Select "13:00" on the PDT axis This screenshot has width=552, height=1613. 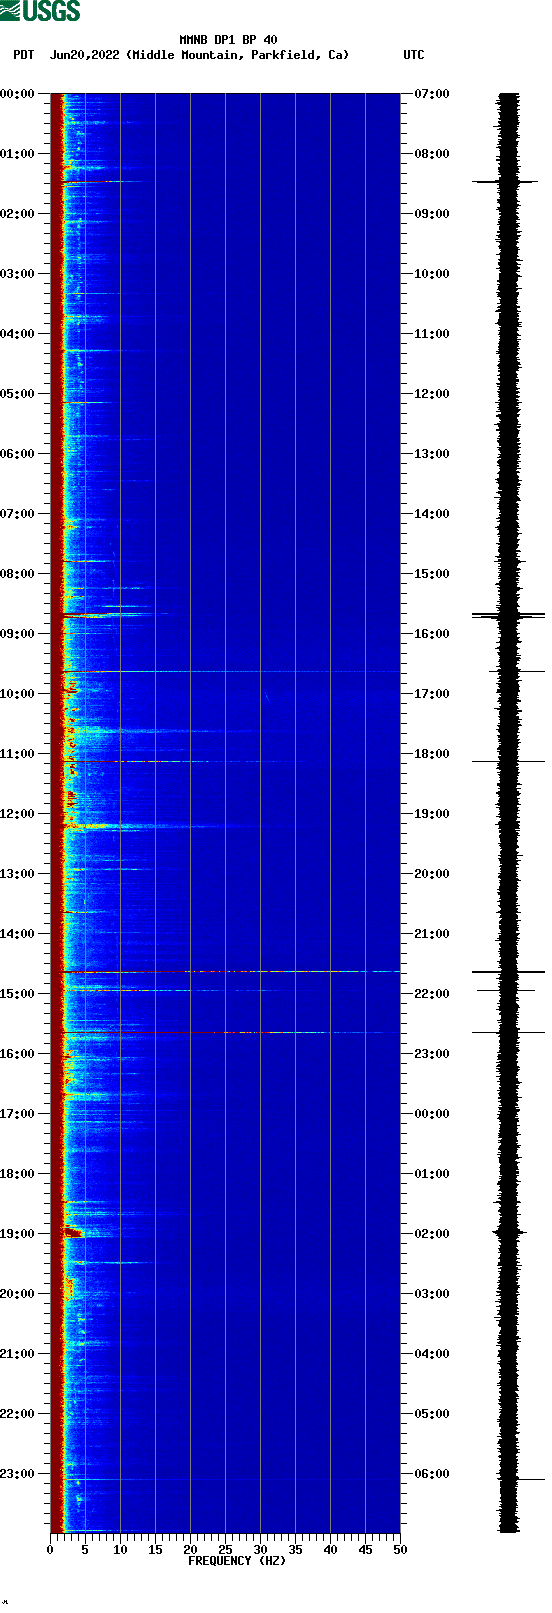point(17,874)
